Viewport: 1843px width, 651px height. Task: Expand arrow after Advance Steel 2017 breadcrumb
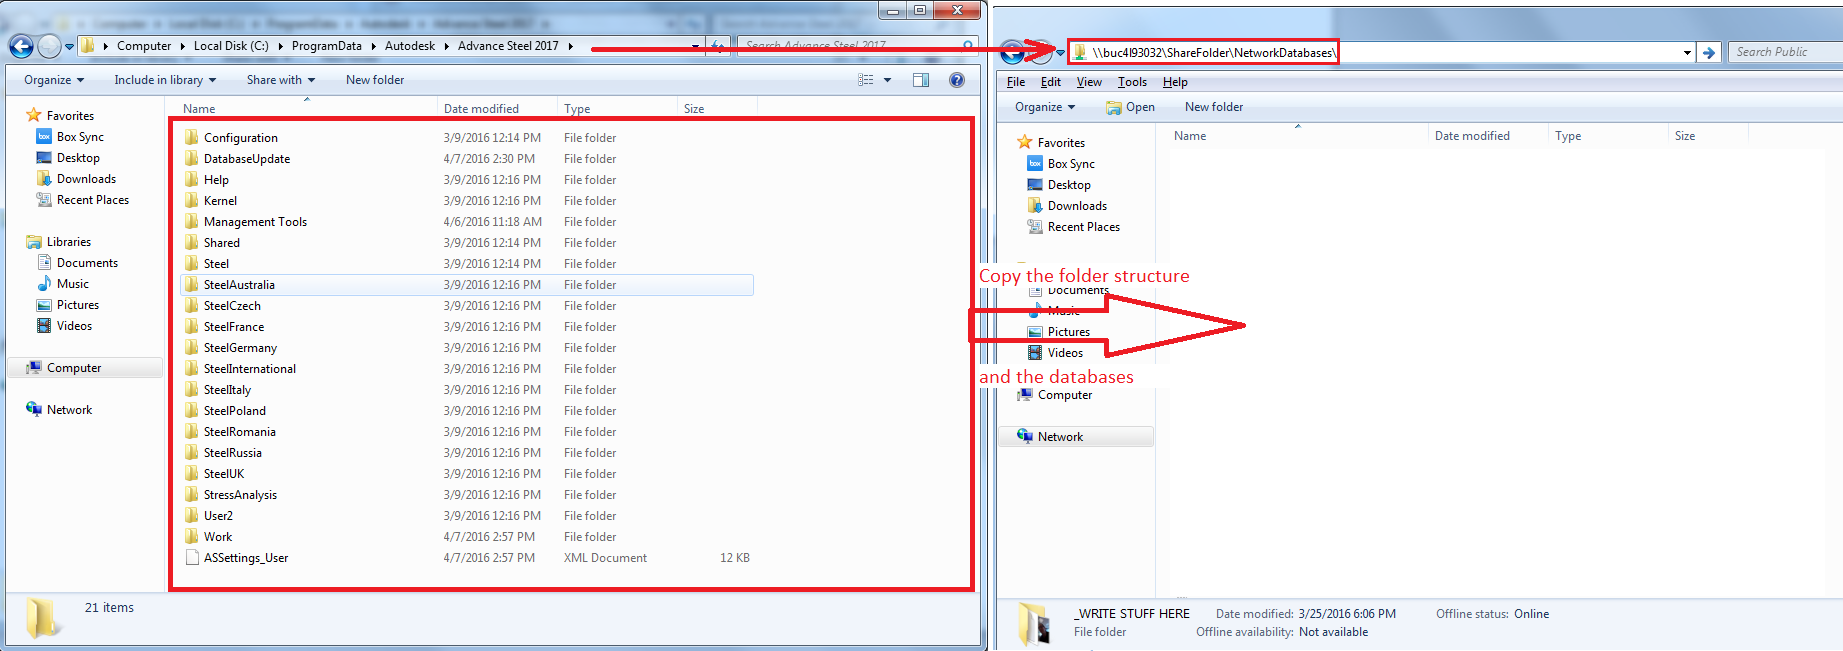(570, 46)
